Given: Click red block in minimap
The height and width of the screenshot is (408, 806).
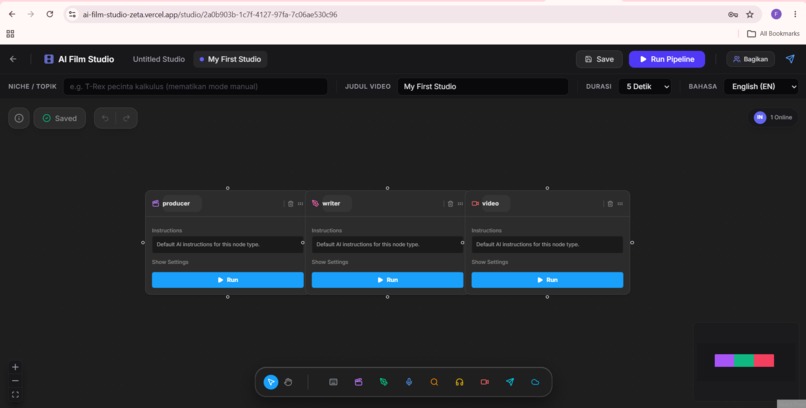Looking at the screenshot, I should [764, 361].
